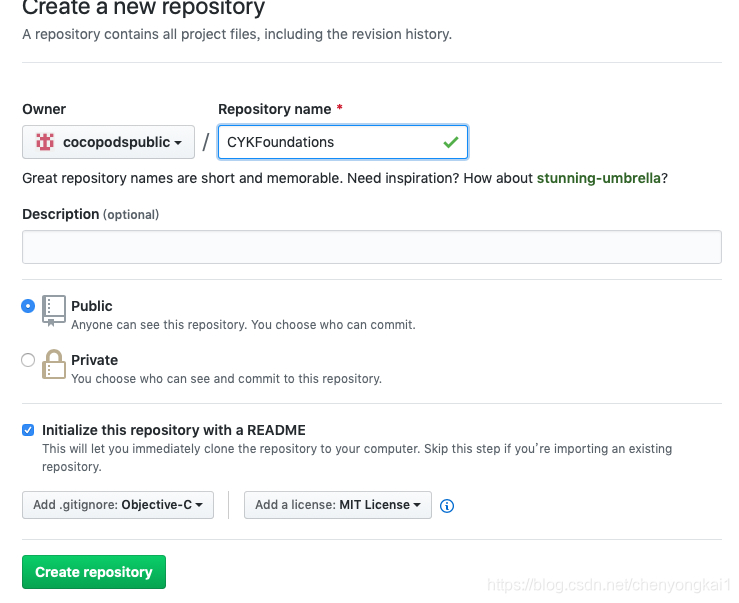Select the Private radio button

(x=28, y=360)
